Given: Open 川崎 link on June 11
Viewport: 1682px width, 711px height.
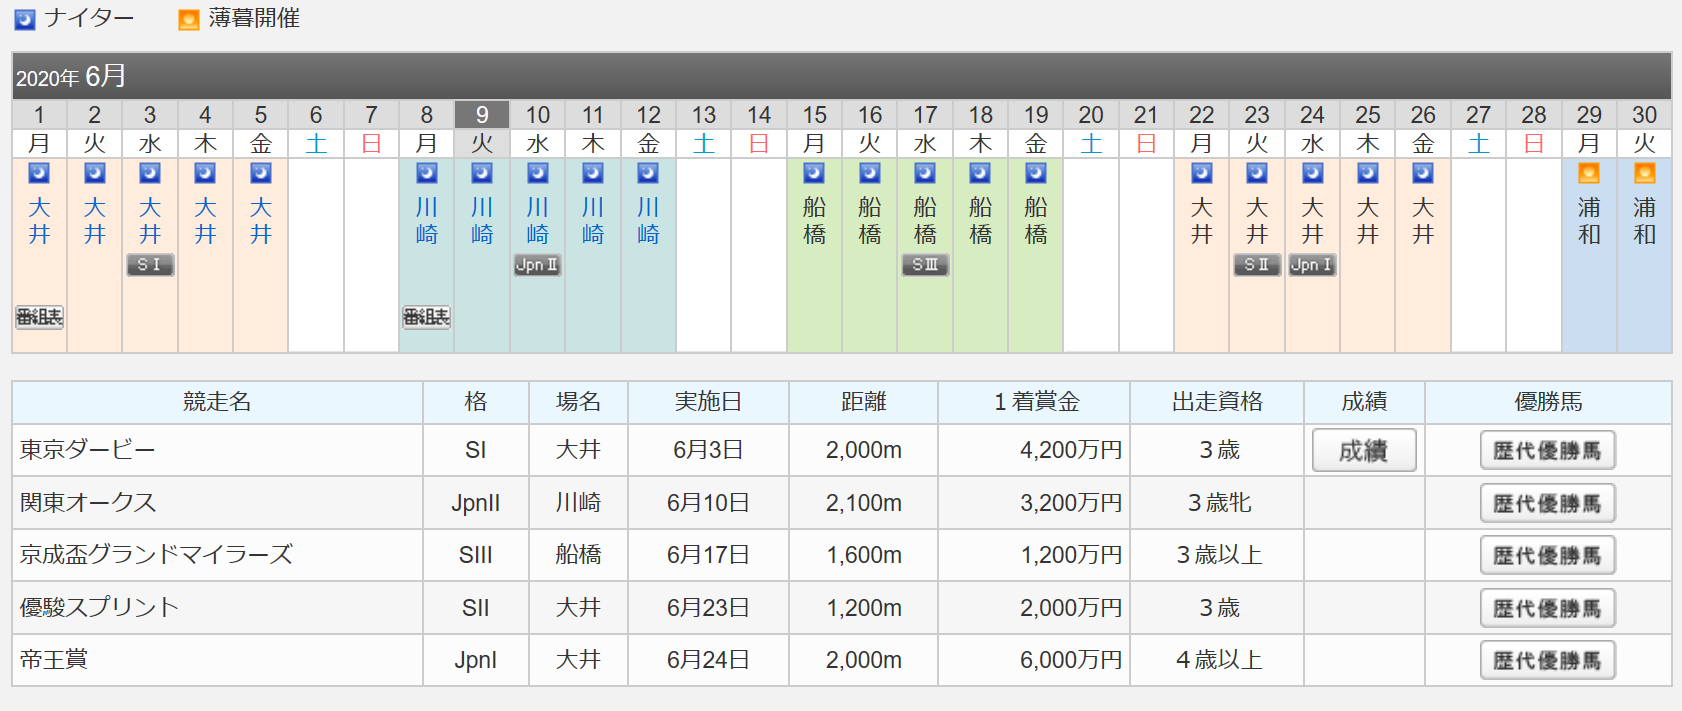Looking at the screenshot, I should [593, 221].
